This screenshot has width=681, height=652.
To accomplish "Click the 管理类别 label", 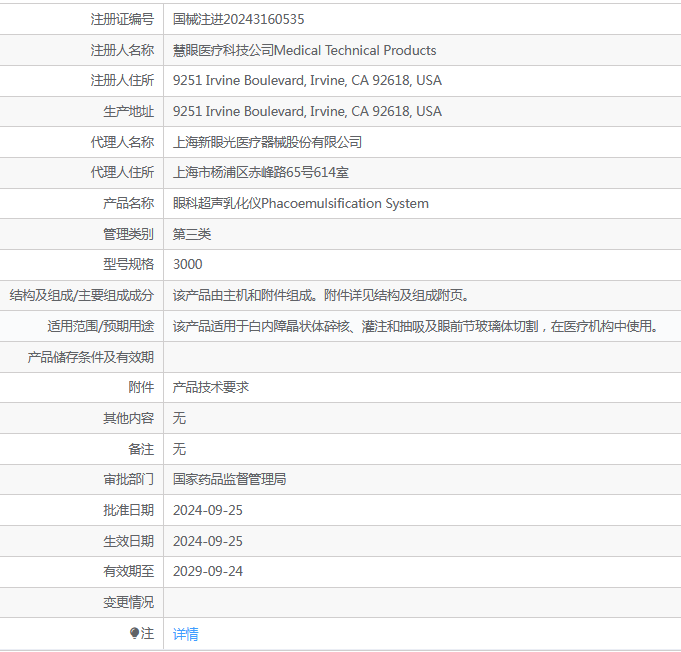I will (x=129, y=234).
